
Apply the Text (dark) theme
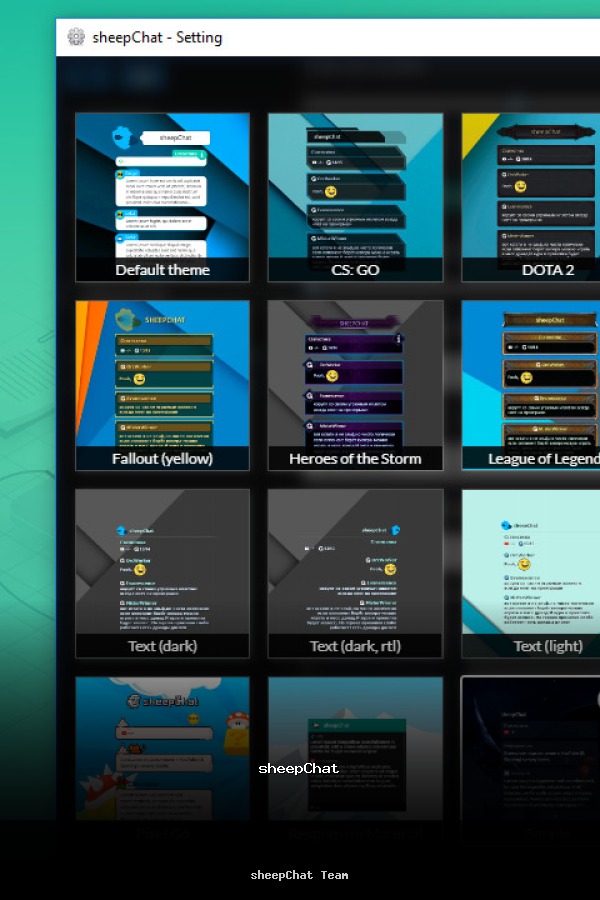point(162,573)
